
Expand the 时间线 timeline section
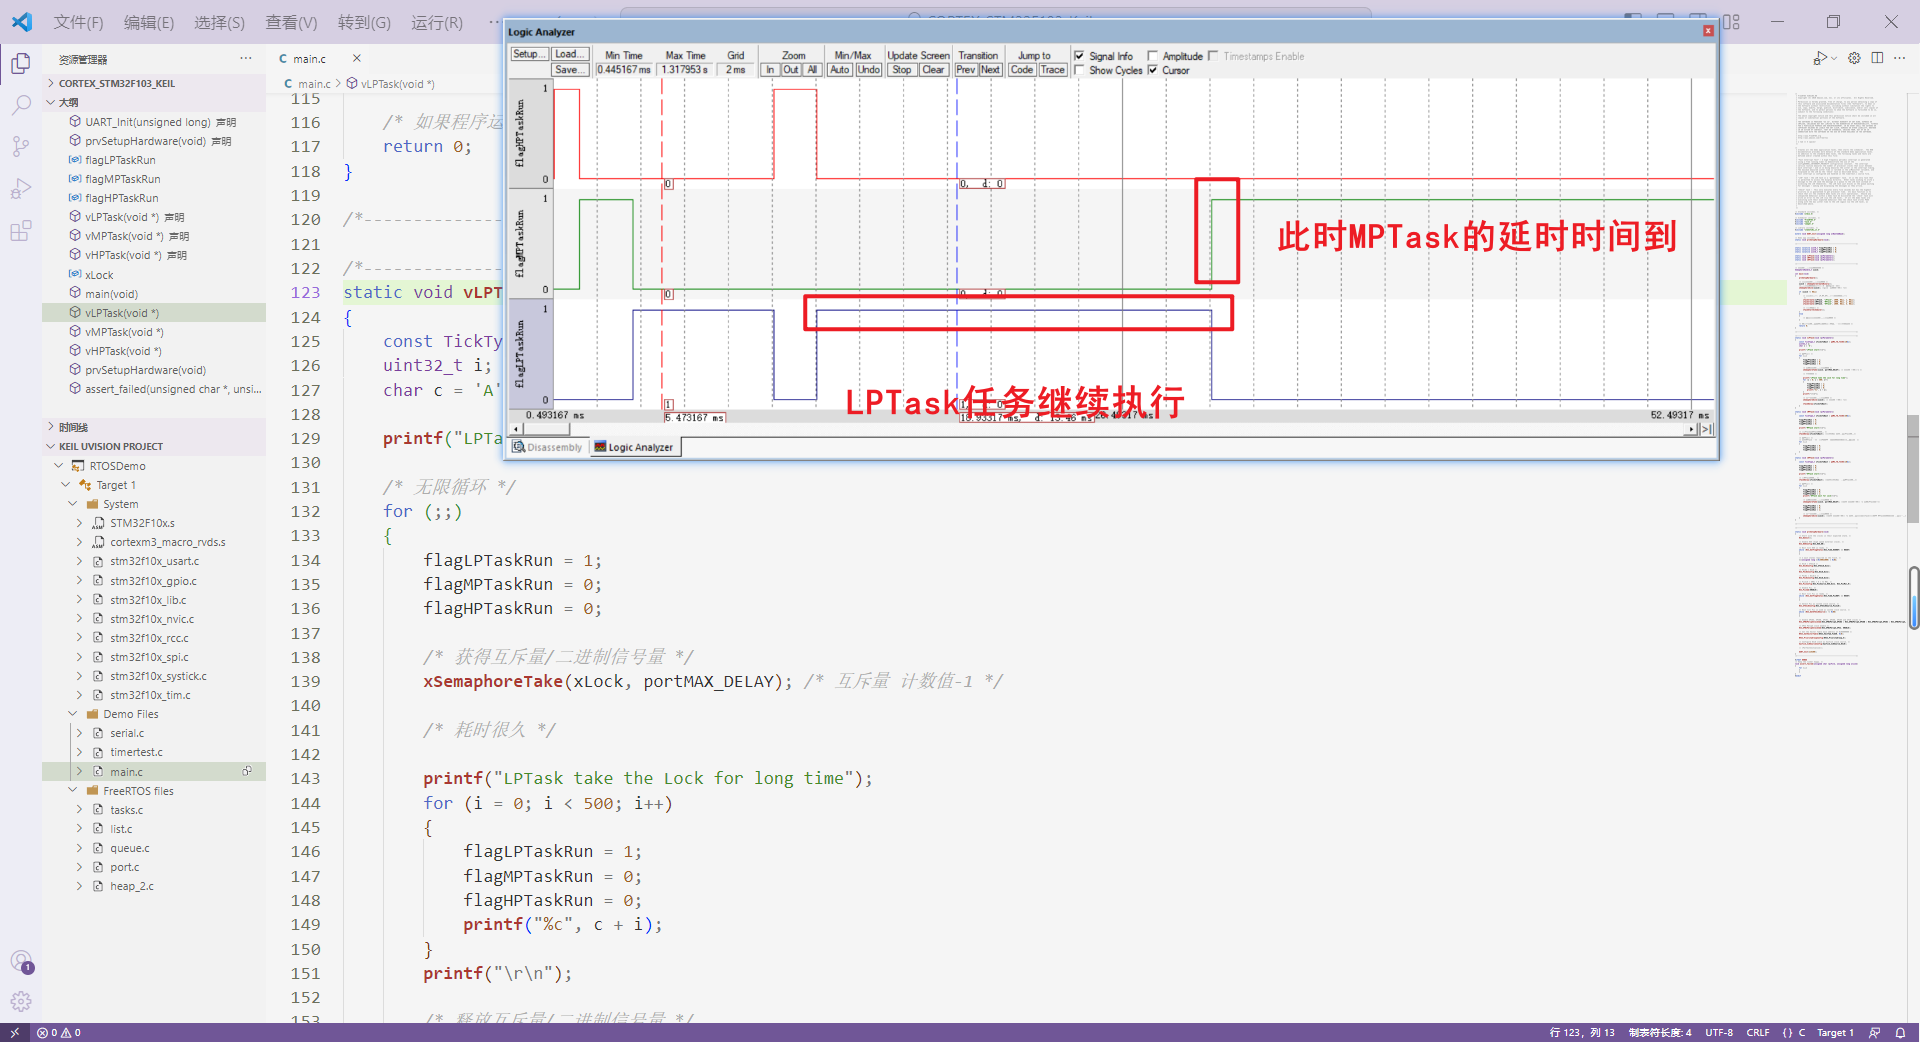coord(154,427)
